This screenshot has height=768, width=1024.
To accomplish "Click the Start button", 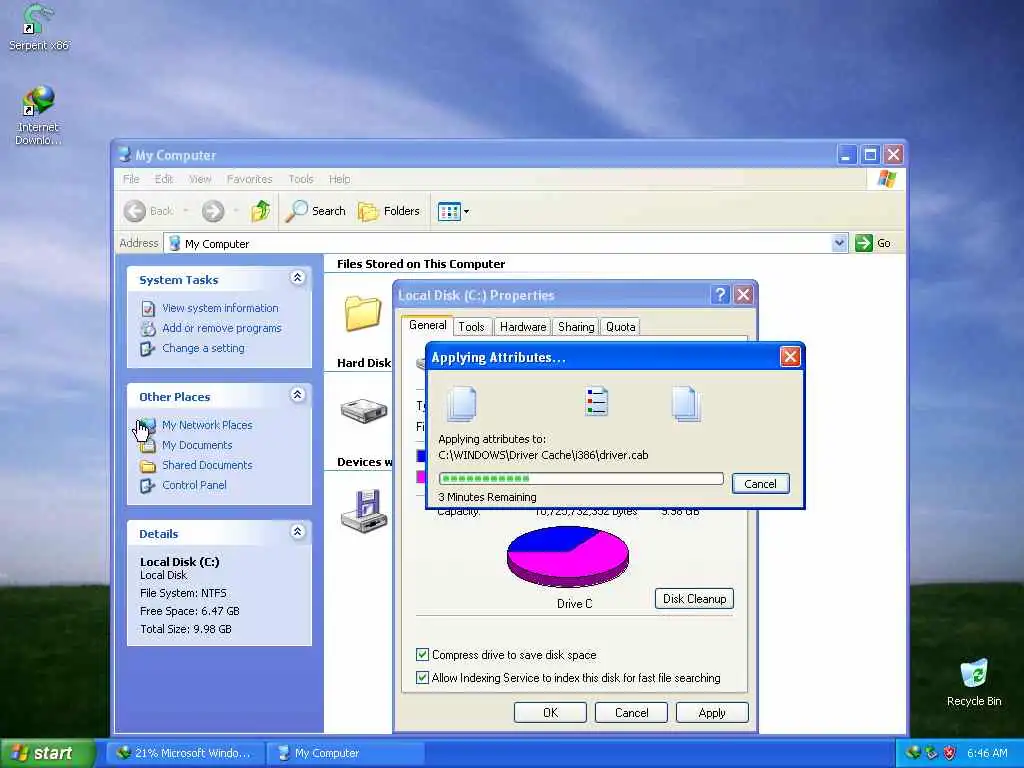I will [x=48, y=753].
